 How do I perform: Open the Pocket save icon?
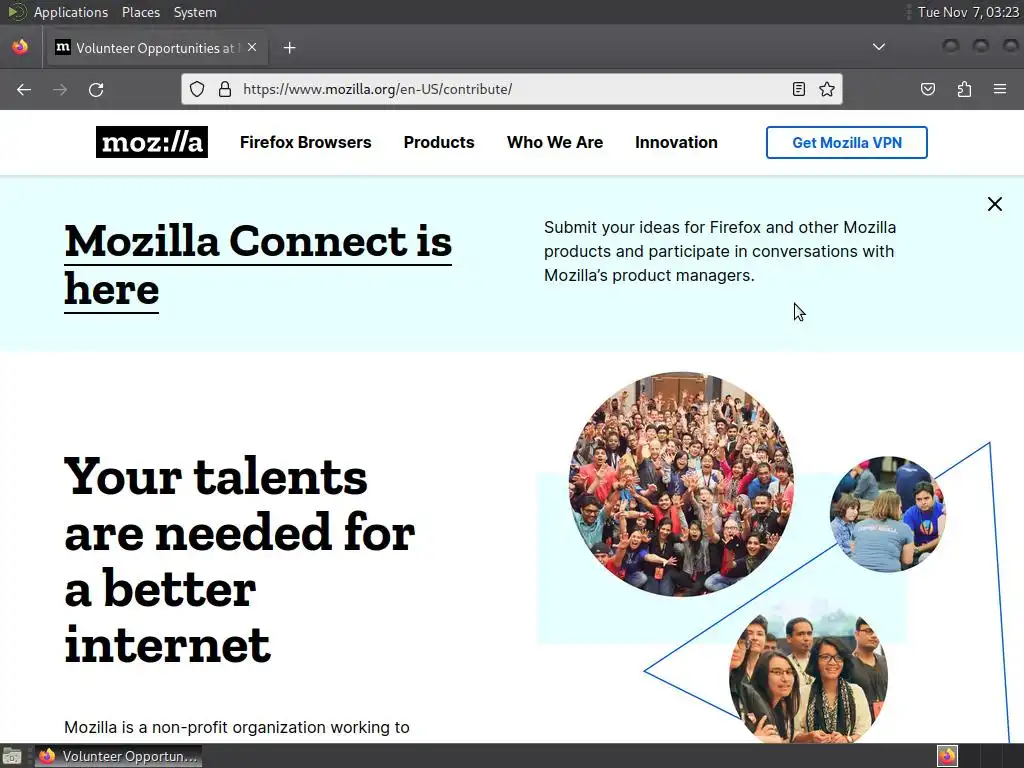pos(928,89)
